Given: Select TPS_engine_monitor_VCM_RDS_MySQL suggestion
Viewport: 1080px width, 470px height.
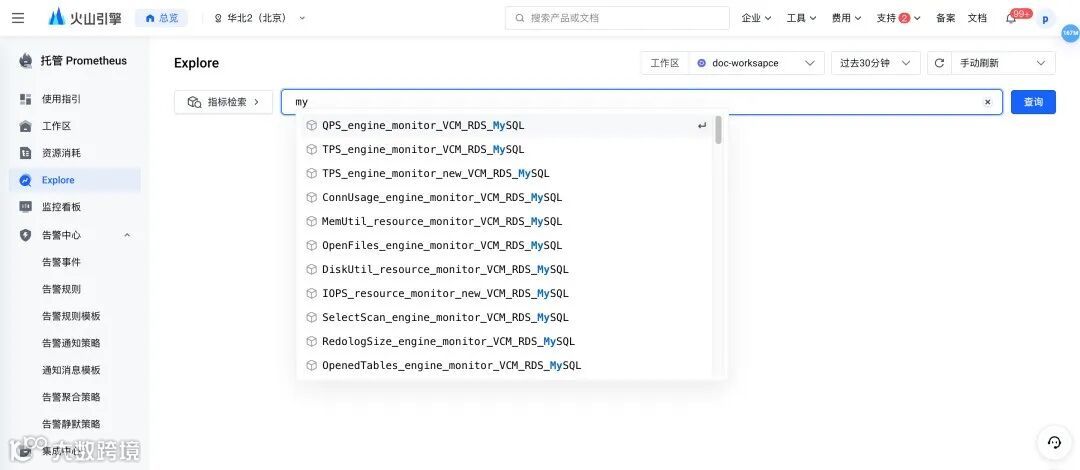Looking at the screenshot, I should coord(507,150).
